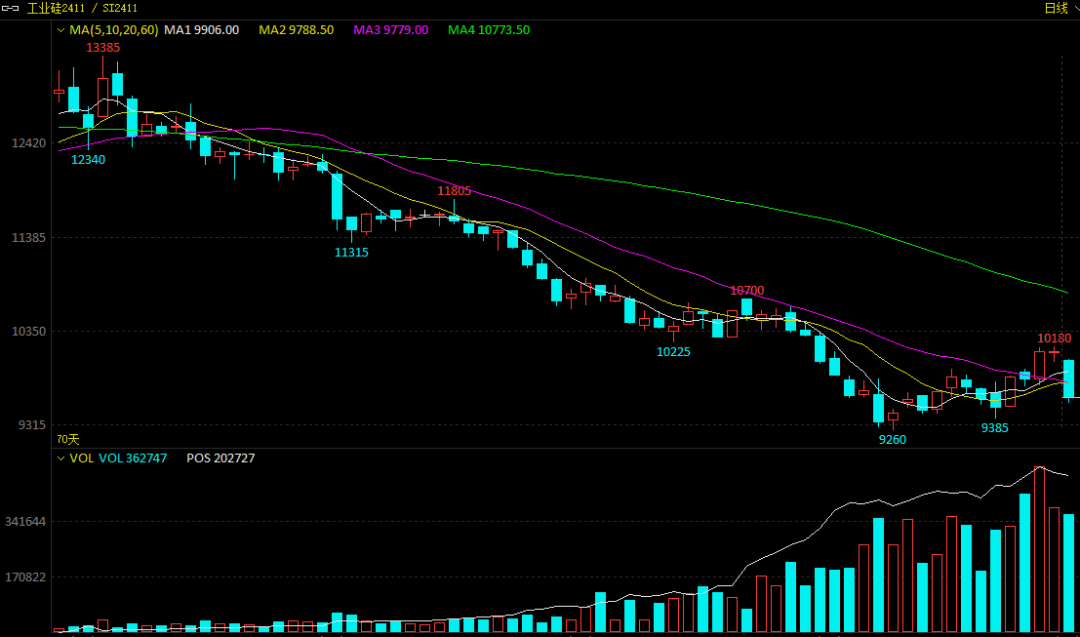Image resolution: width=1080 pixels, height=637 pixels.
Task: Open the 日线 period dropdown
Action: 1061,8
